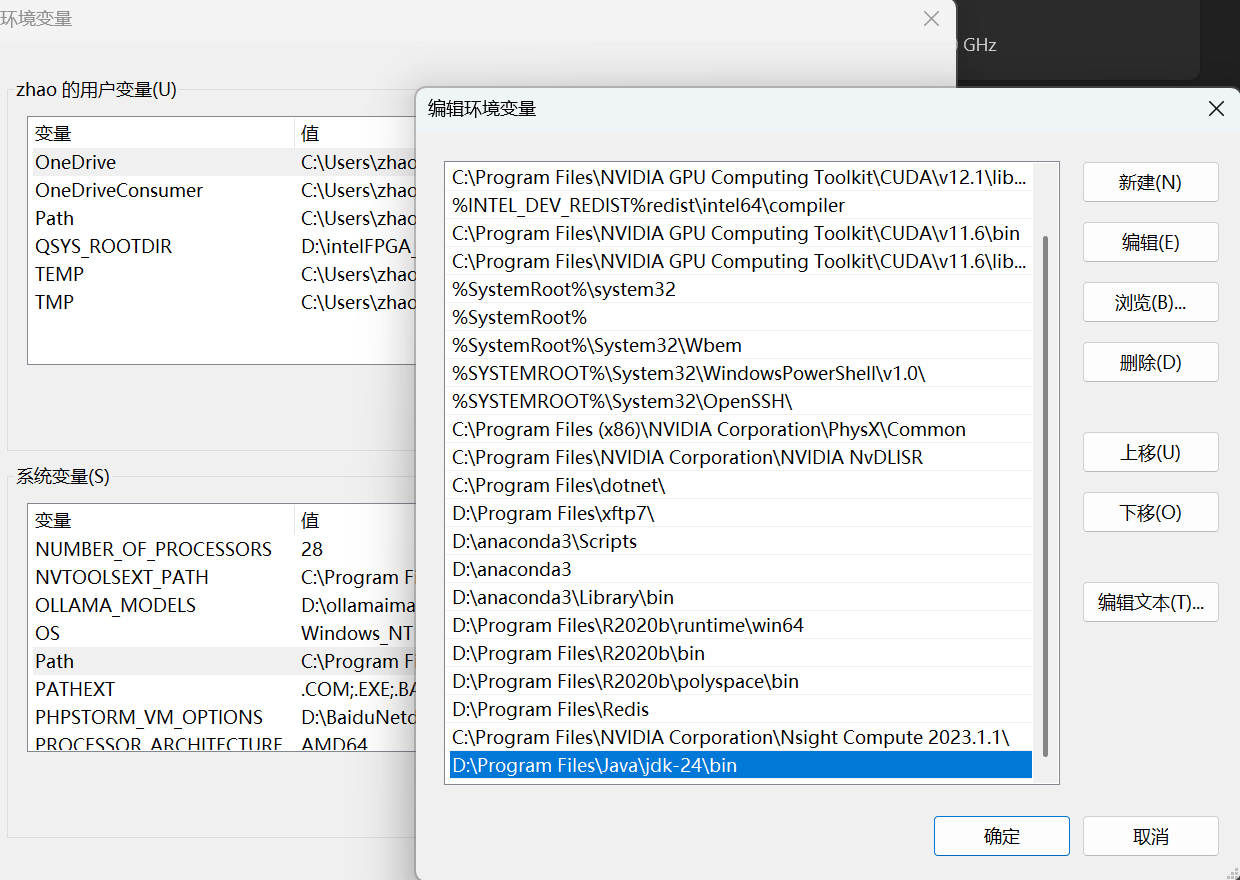Select the %SystemRoot%\system32 entry
1240x880 pixels.
(x=741, y=289)
